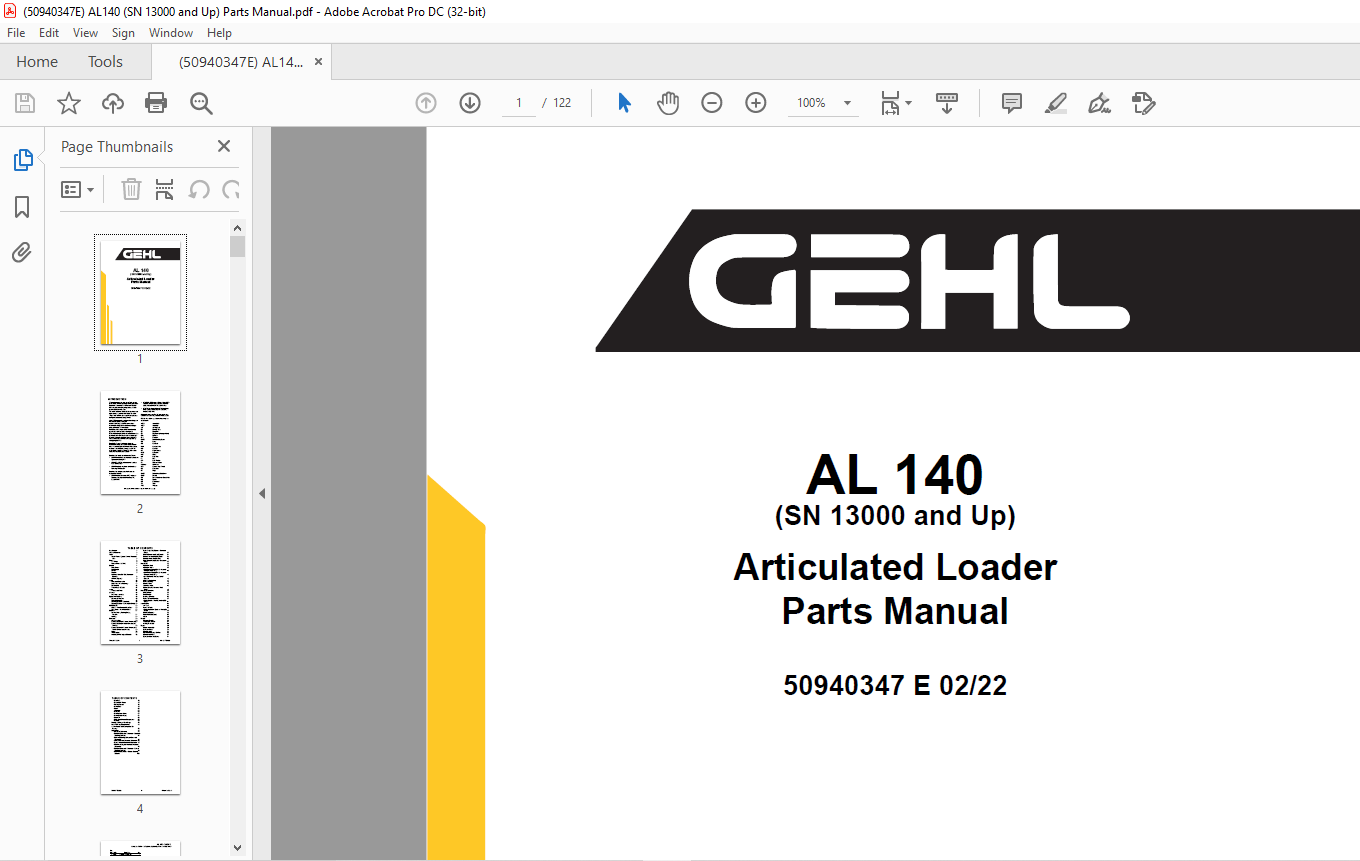
Task: Open the Window menu
Action: click(x=171, y=33)
